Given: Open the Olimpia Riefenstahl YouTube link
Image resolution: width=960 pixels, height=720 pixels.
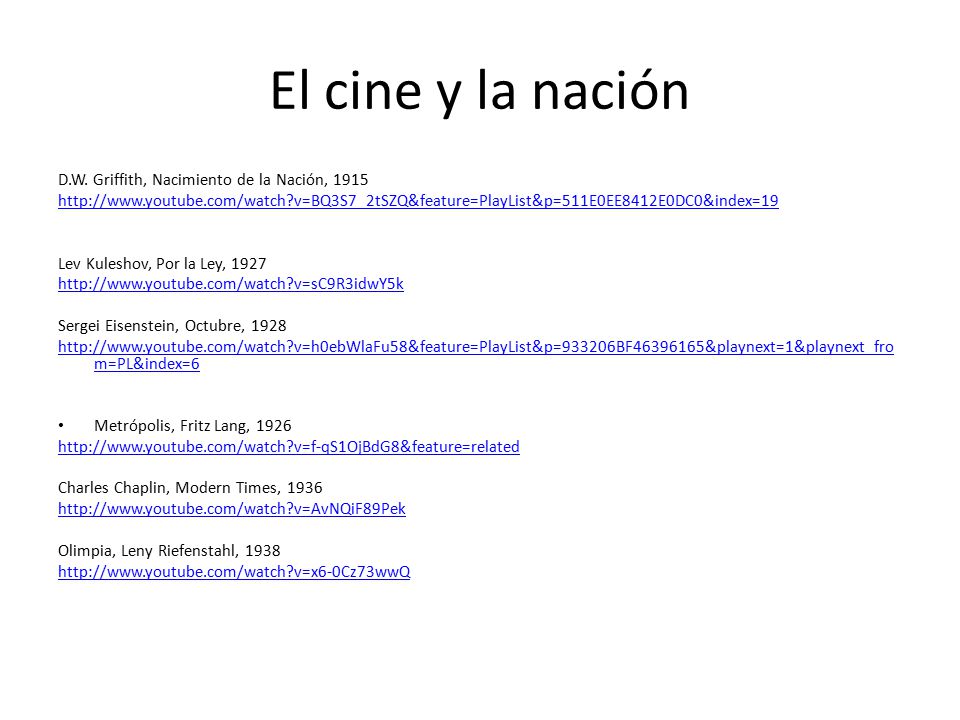Looking at the screenshot, I should click(234, 572).
